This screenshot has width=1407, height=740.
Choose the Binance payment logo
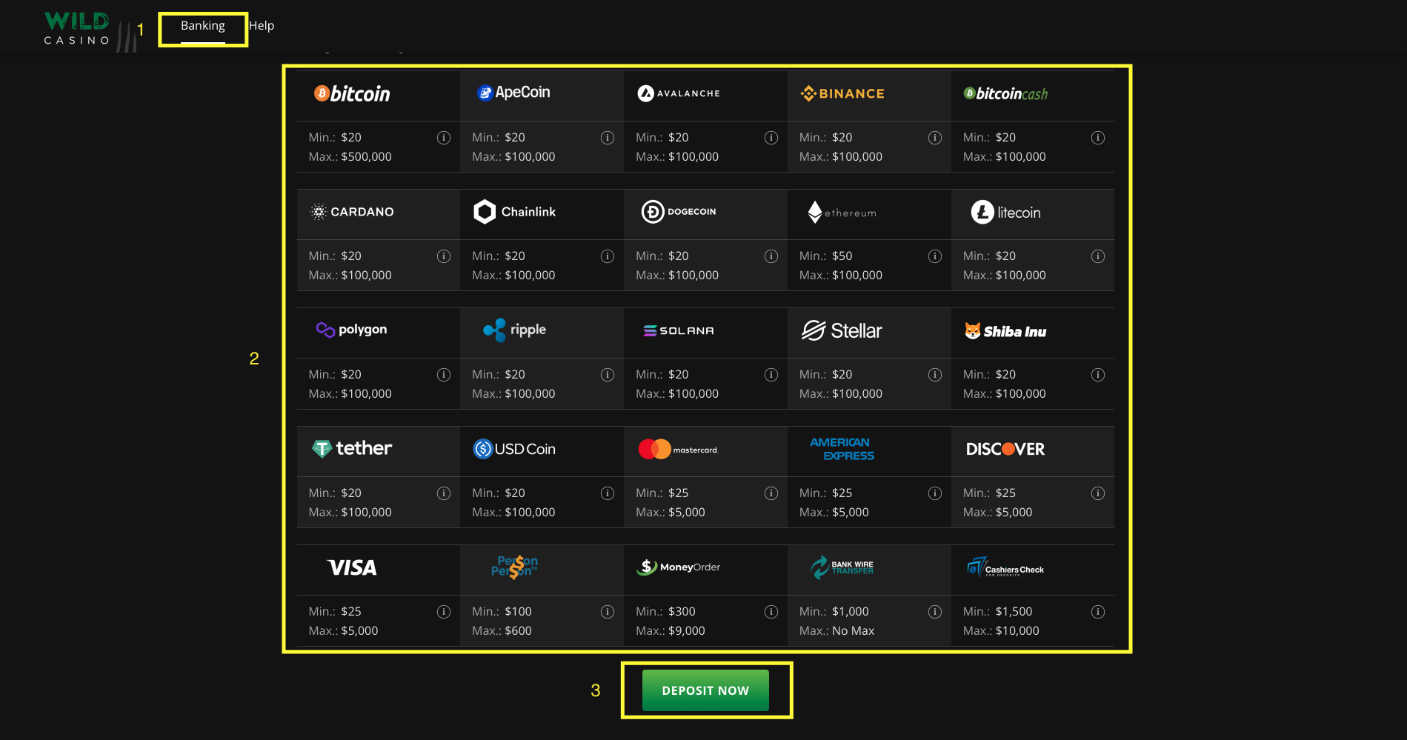click(x=842, y=93)
